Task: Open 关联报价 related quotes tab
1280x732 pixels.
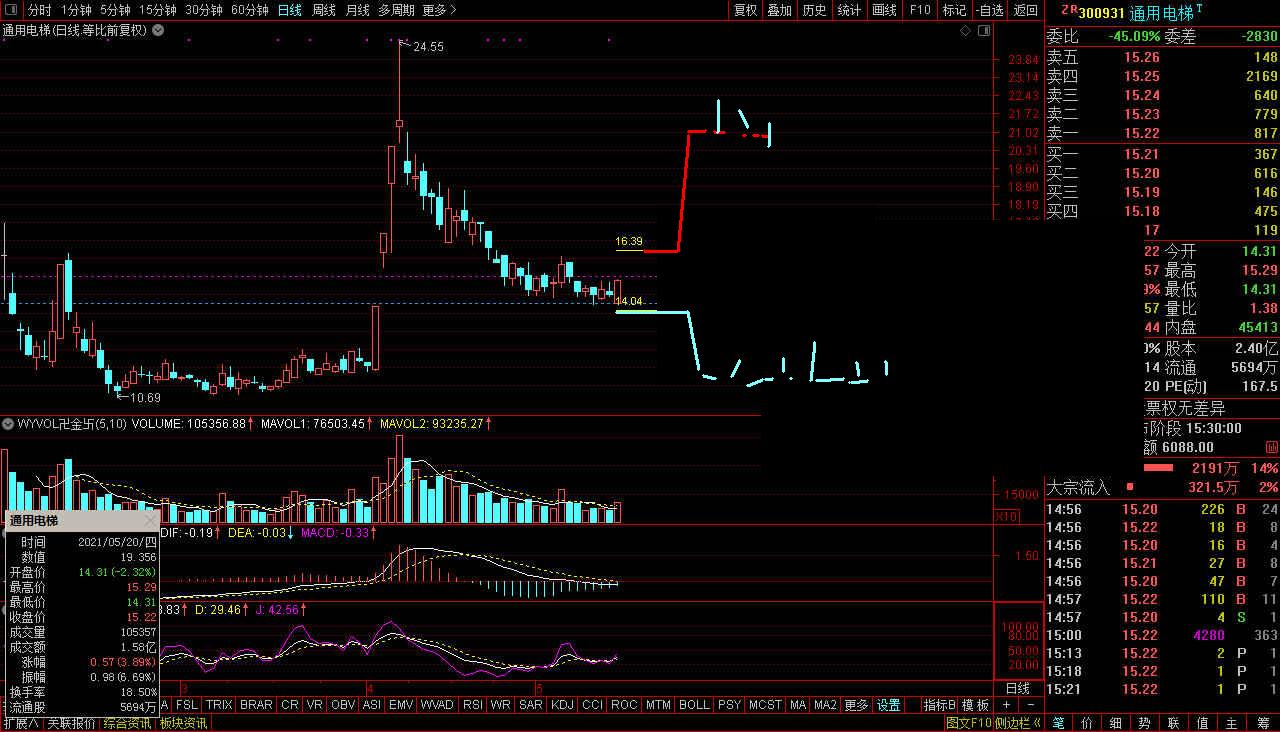Action: [71, 723]
